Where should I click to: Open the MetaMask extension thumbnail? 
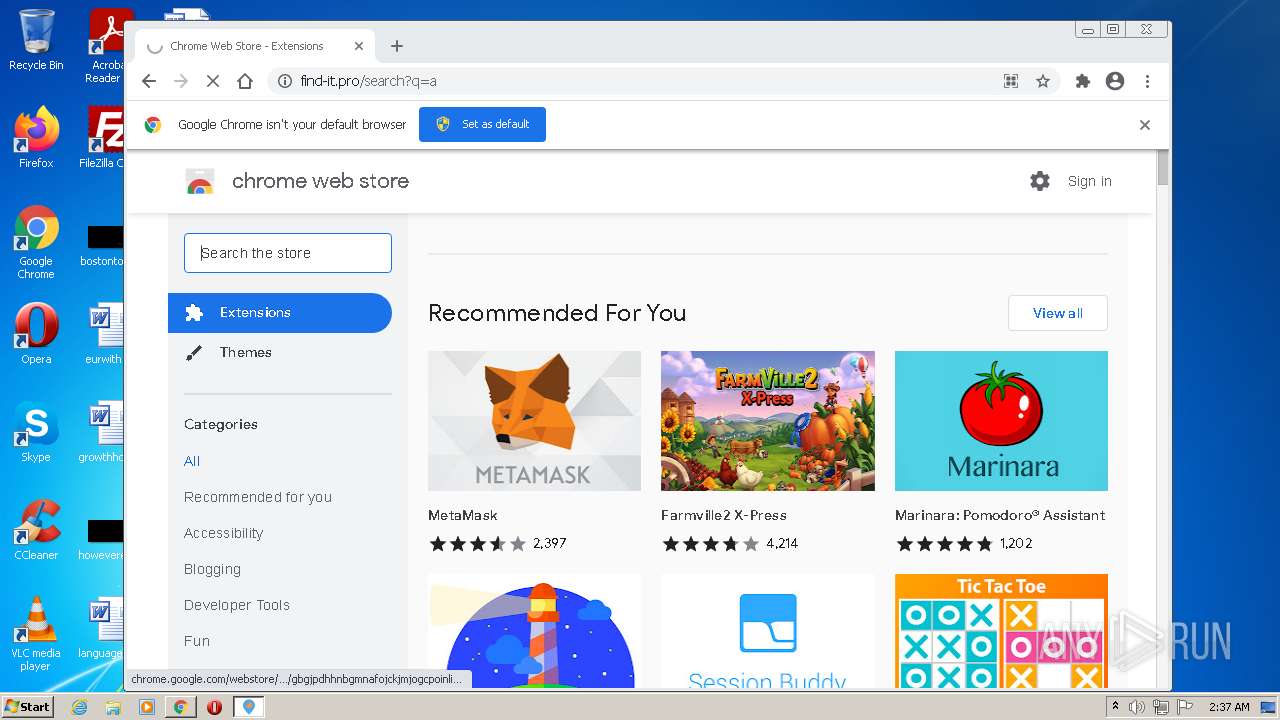coord(534,421)
